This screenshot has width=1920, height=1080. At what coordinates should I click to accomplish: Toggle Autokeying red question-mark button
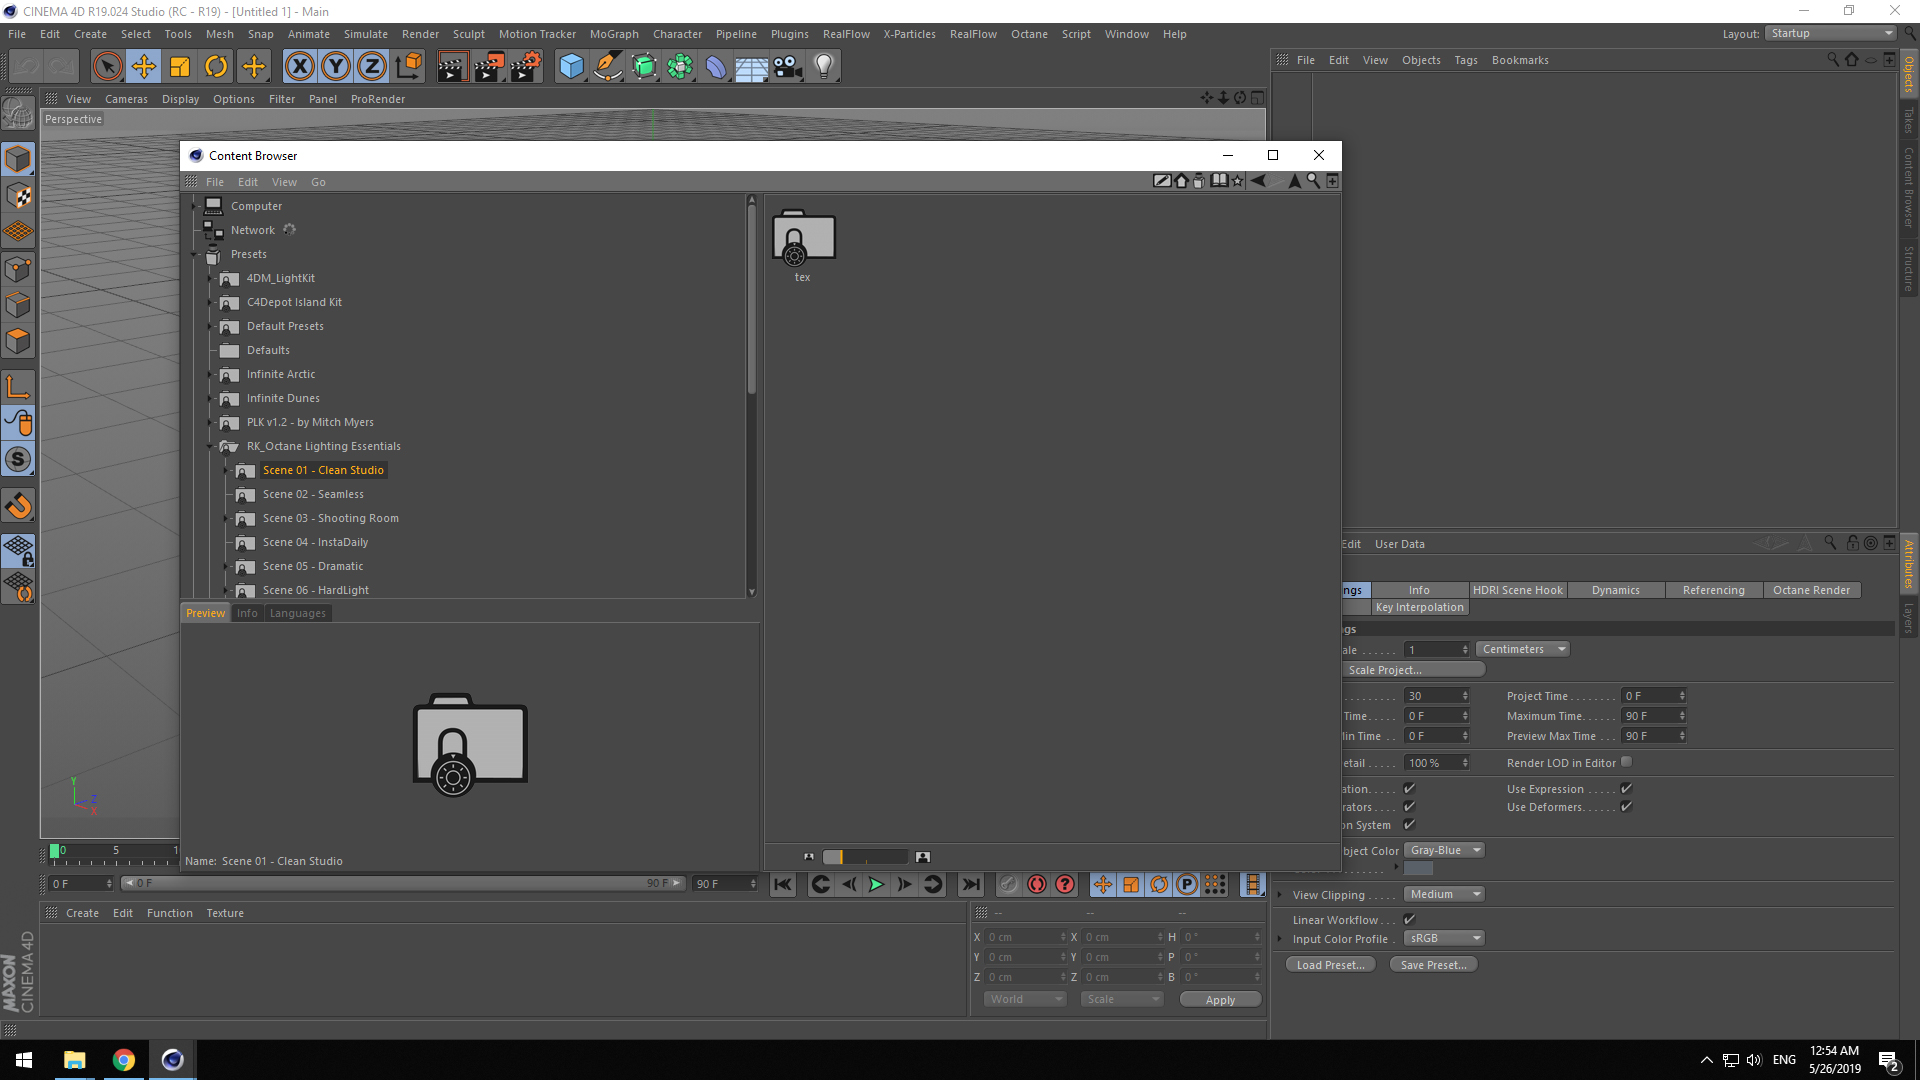(x=1065, y=884)
